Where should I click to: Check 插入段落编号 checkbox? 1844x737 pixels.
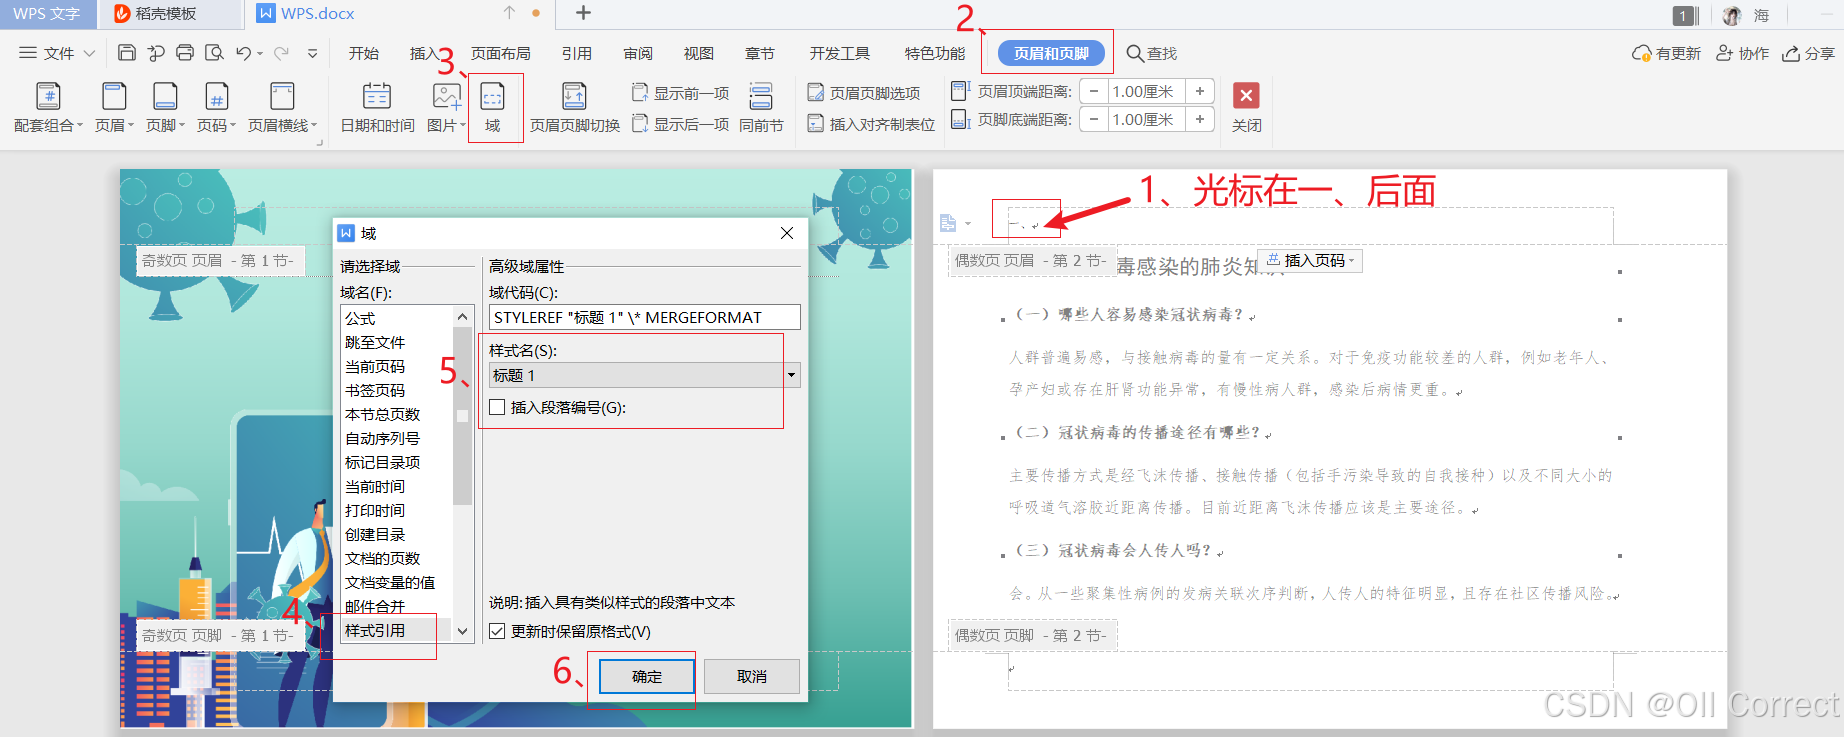click(x=497, y=407)
